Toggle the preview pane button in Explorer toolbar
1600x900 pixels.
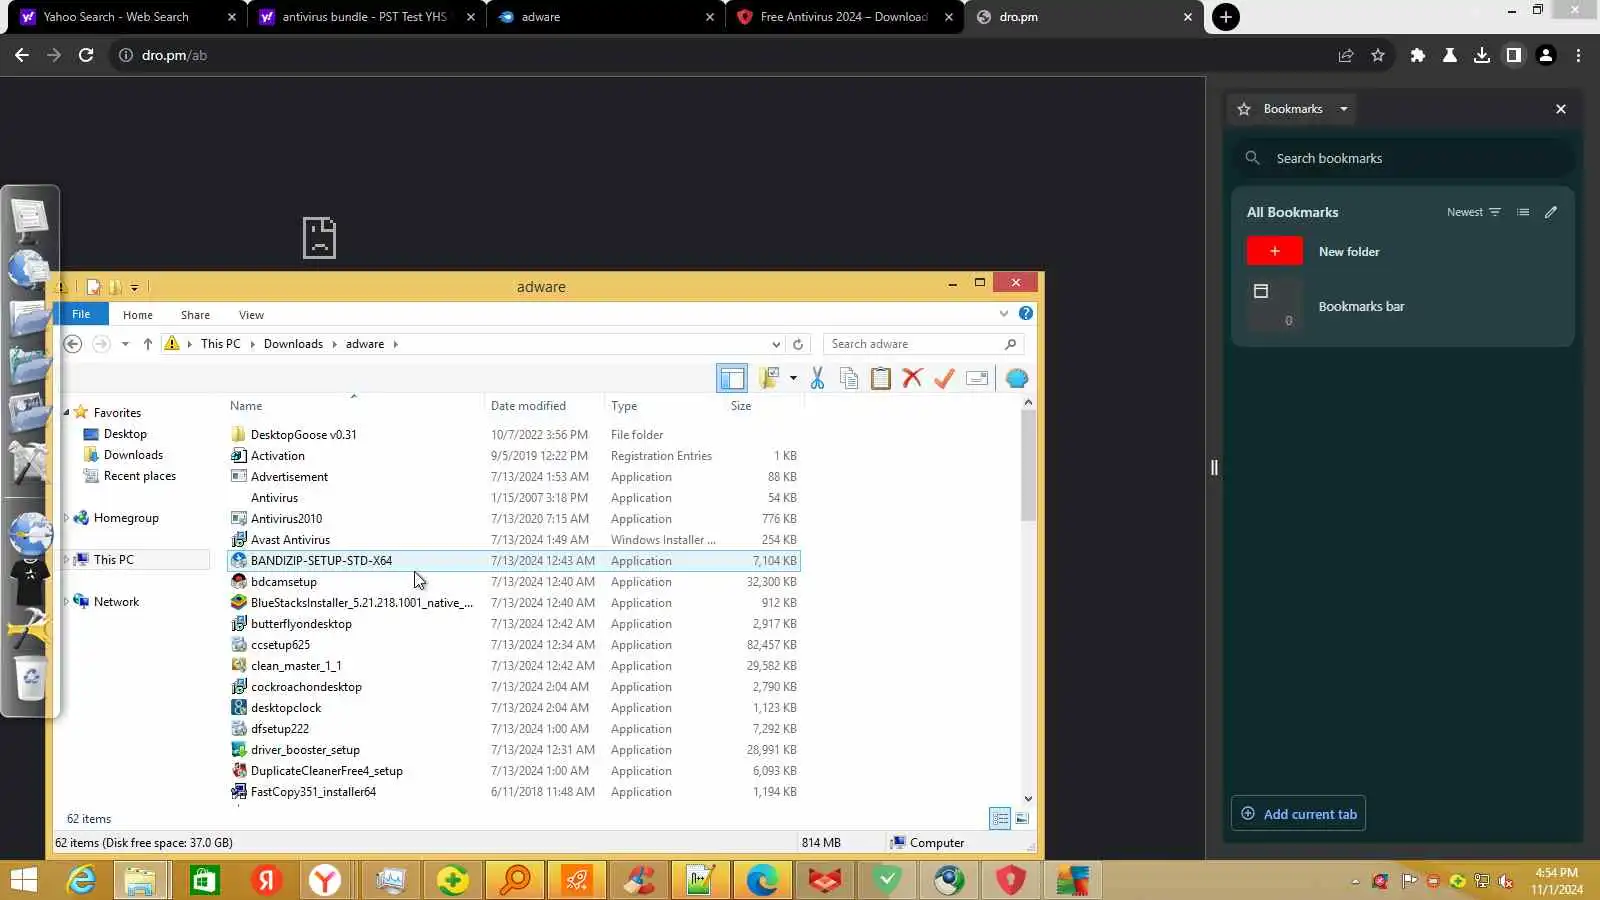coord(732,378)
